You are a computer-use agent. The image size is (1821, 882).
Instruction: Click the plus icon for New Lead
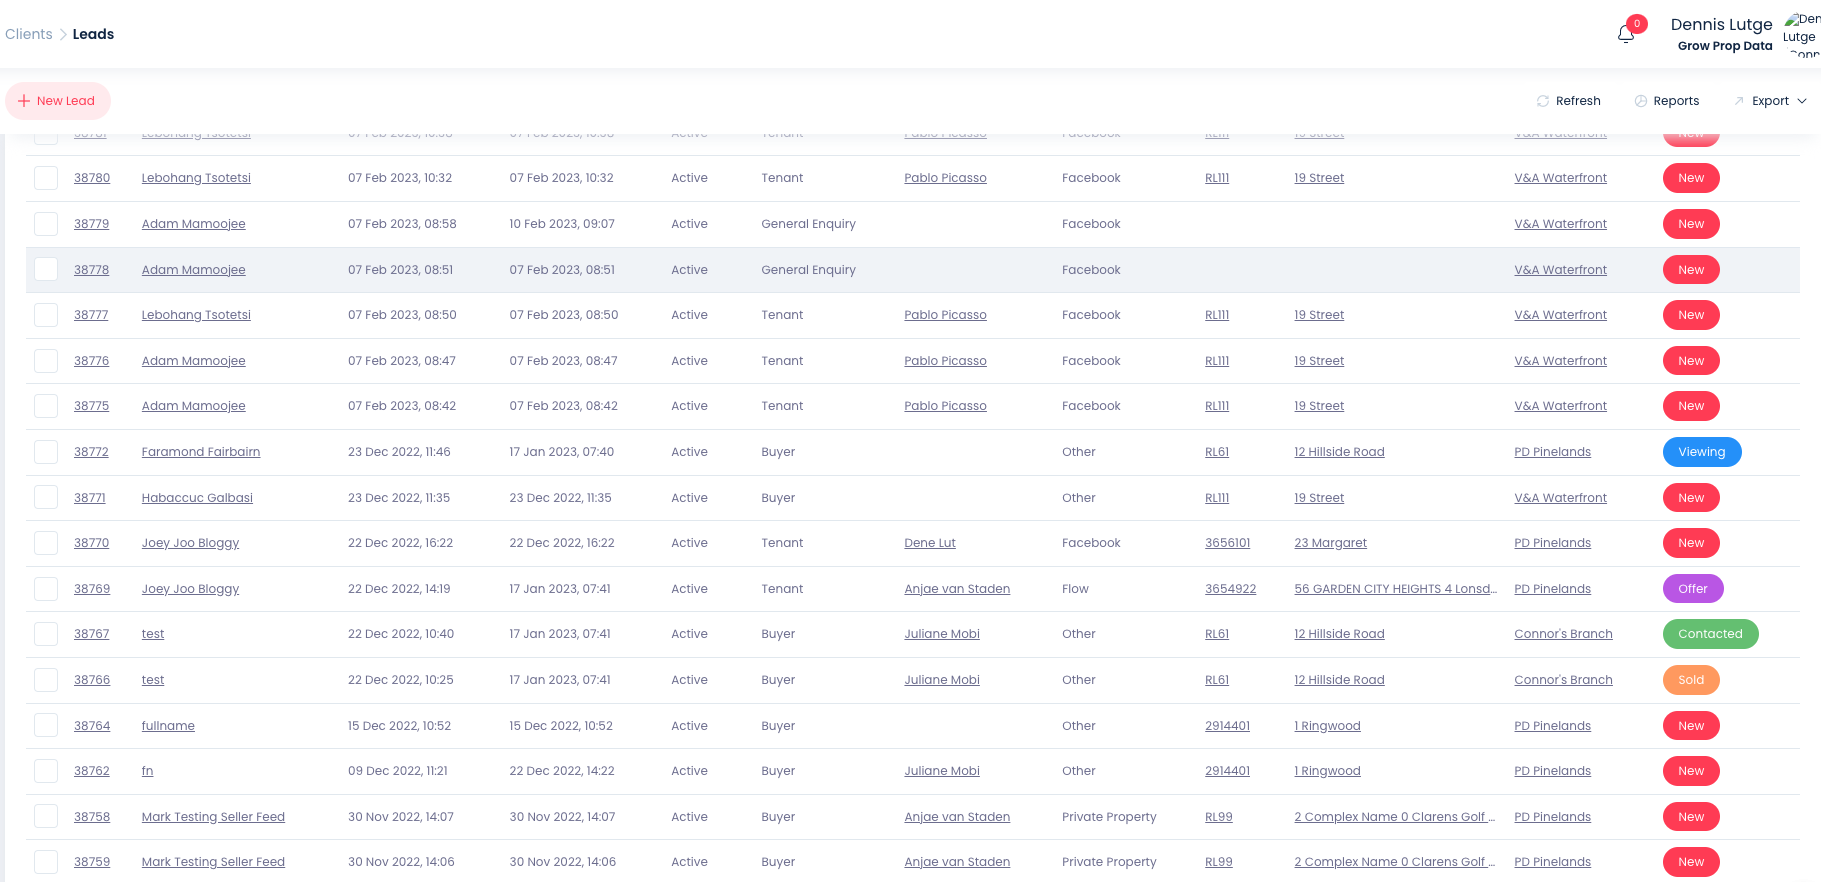[24, 101]
